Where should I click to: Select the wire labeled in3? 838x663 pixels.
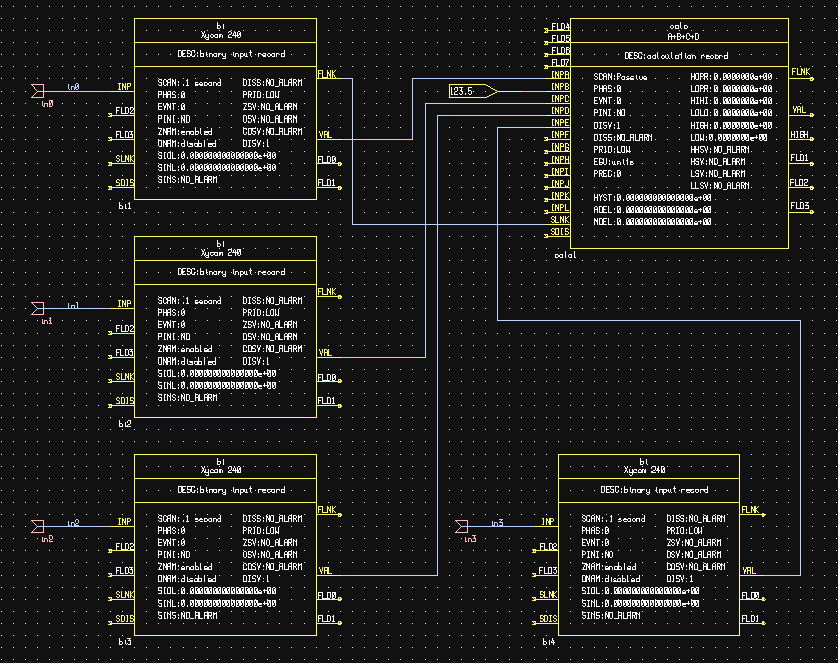point(501,526)
